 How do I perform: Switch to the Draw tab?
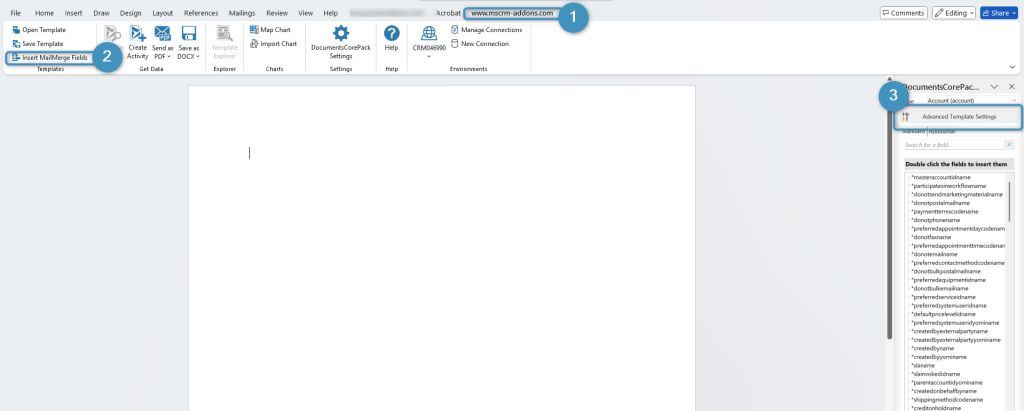click(101, 13)
